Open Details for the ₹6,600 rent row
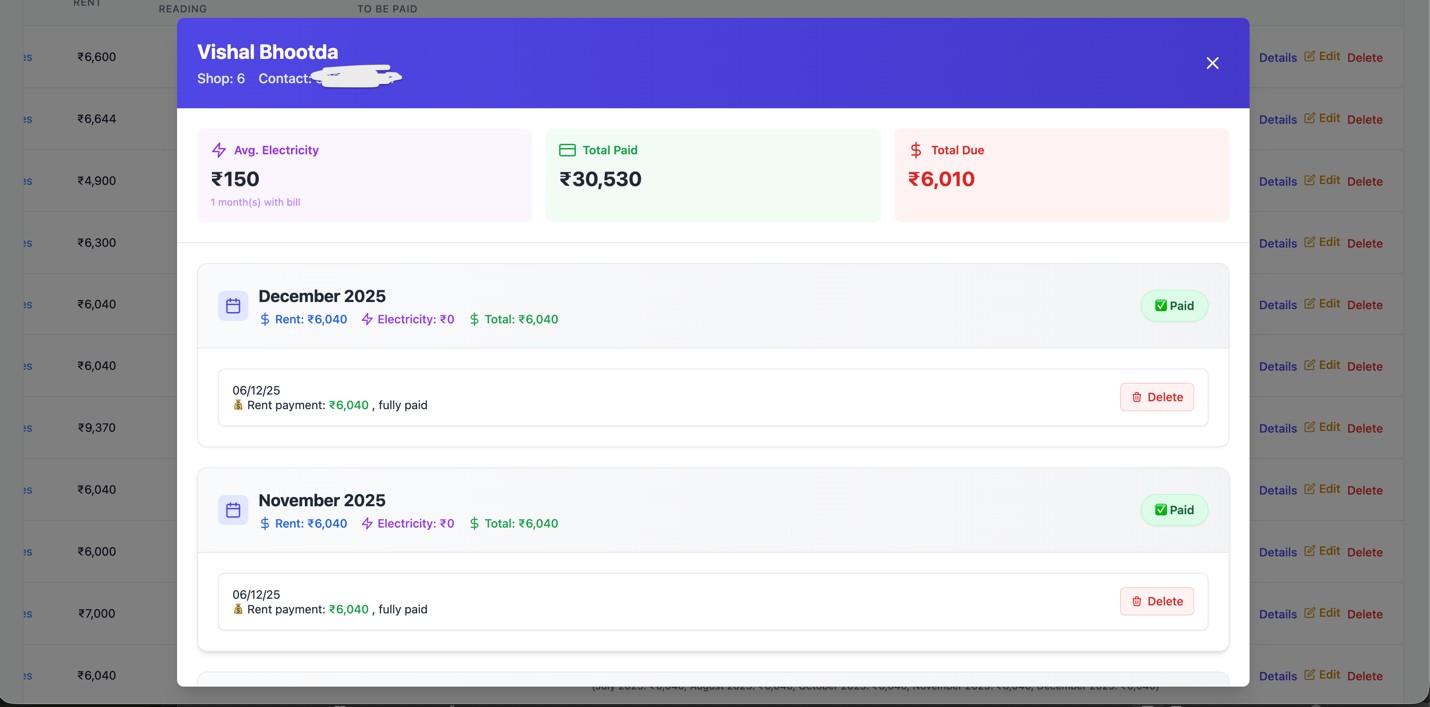 pyautogui.click(x=1277, y=58)
